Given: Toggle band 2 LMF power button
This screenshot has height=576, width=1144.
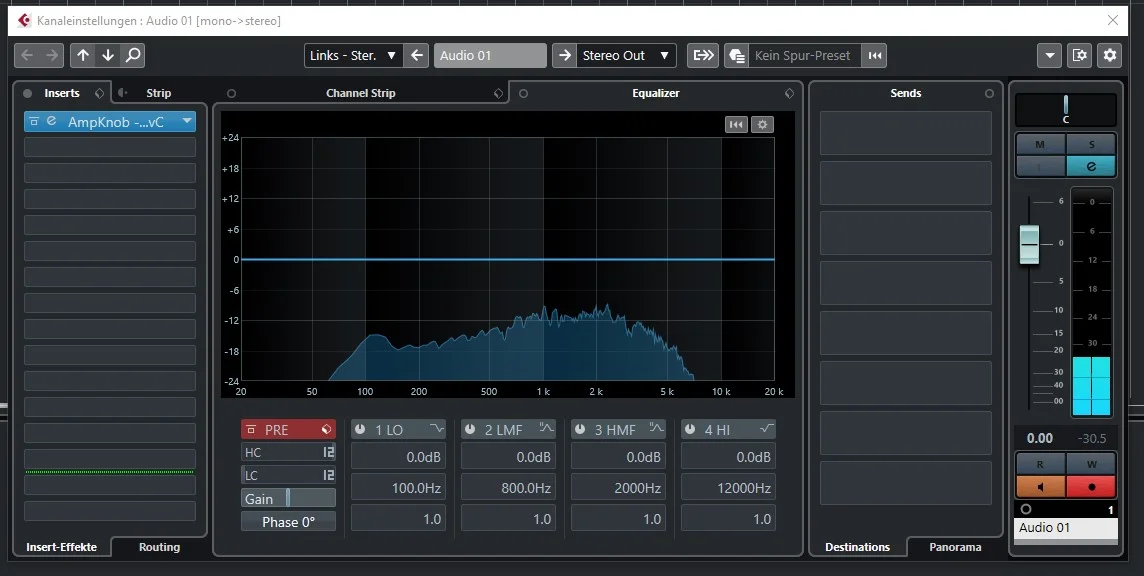Looking at the screenshot, I should 470,429.
